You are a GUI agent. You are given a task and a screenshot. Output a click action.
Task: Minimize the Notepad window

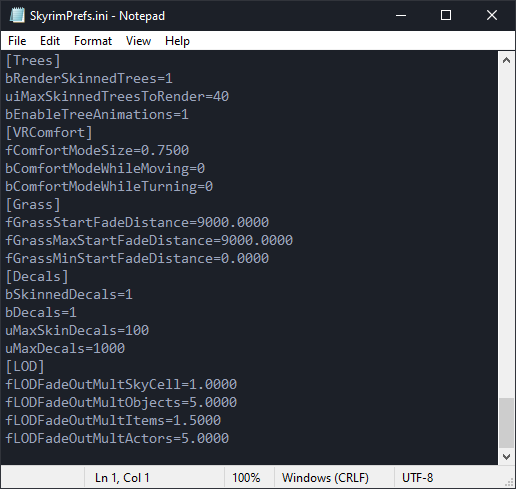point(401,15)
